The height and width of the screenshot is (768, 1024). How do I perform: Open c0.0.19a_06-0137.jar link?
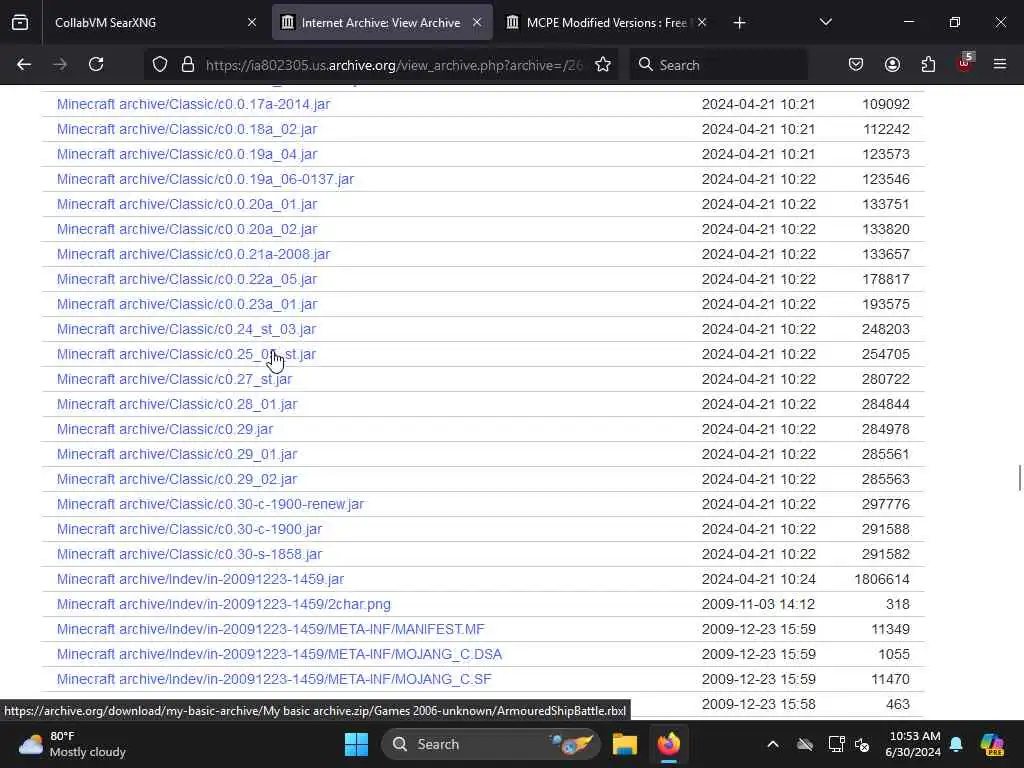(205, 179)
